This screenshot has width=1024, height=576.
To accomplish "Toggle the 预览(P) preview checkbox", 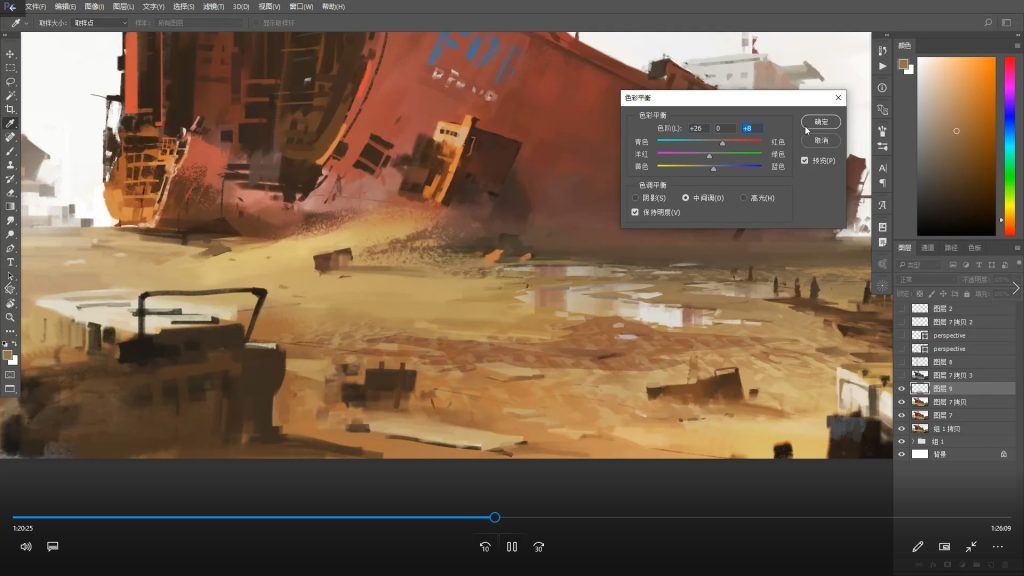I will pos(806,160).
